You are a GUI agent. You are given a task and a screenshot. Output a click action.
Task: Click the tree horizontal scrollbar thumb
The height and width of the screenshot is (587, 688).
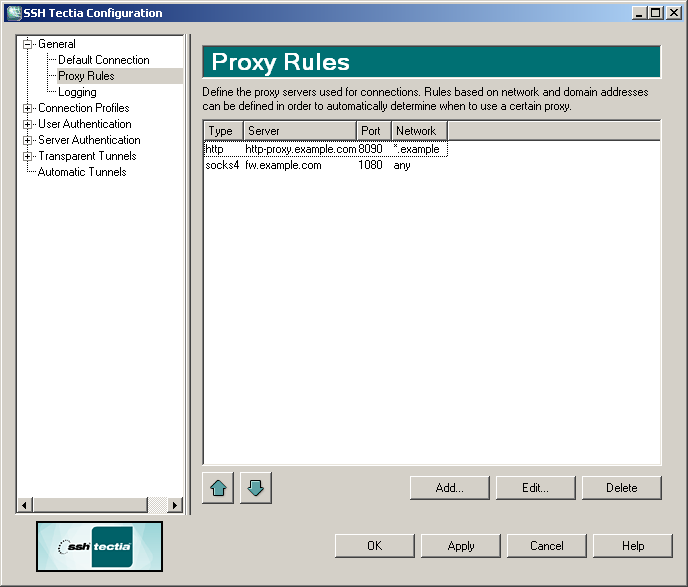pyautogui.click(x=90, y=505)
